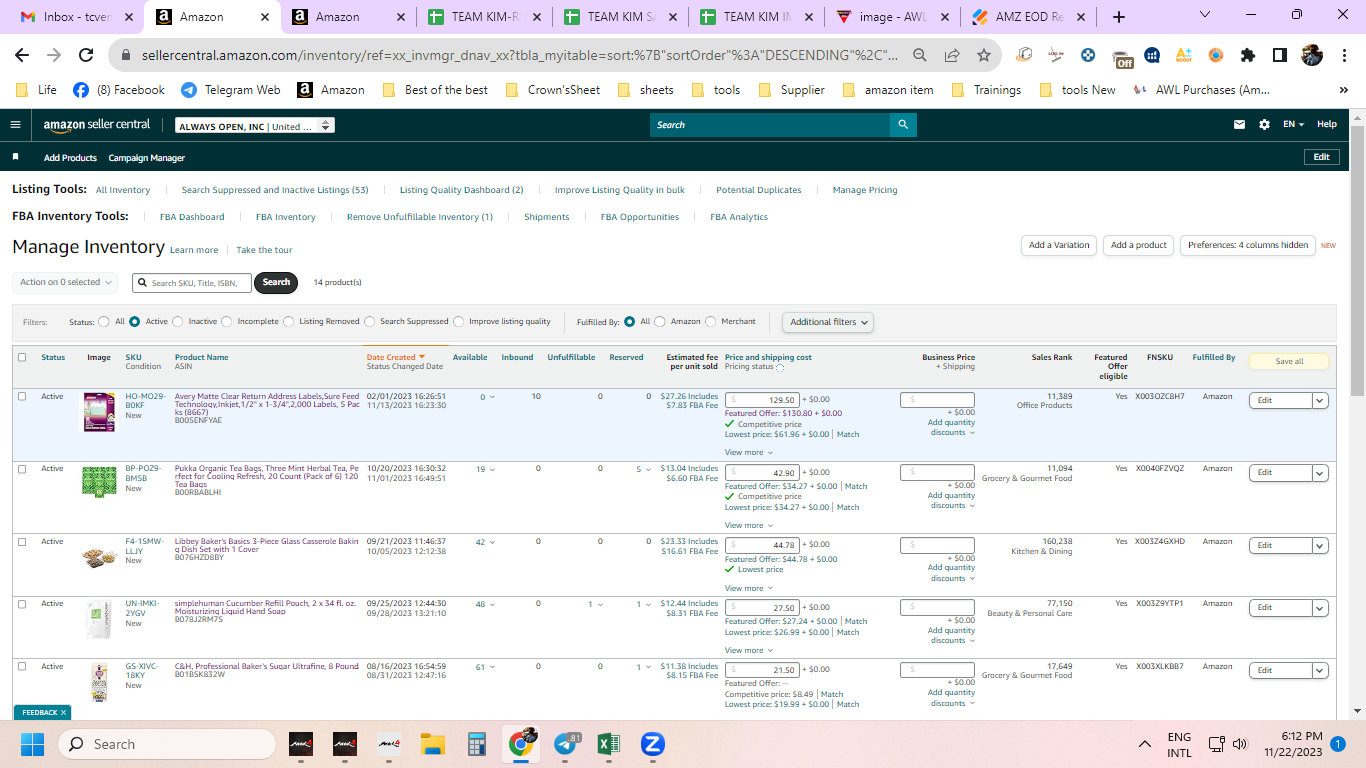The image size is (1366, 768).
Task: Open the Seller Central hamburger menu
Action: pos(15,125)
